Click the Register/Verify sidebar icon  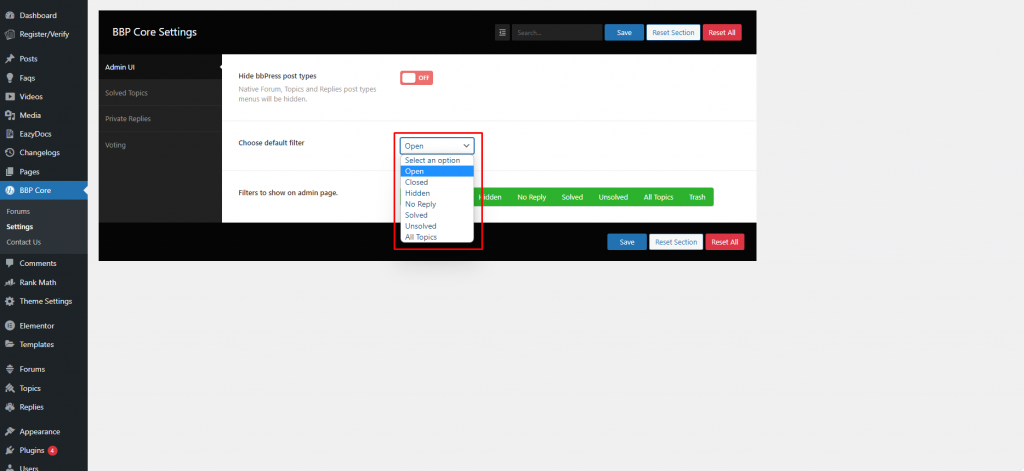click(x=10, y=34)
